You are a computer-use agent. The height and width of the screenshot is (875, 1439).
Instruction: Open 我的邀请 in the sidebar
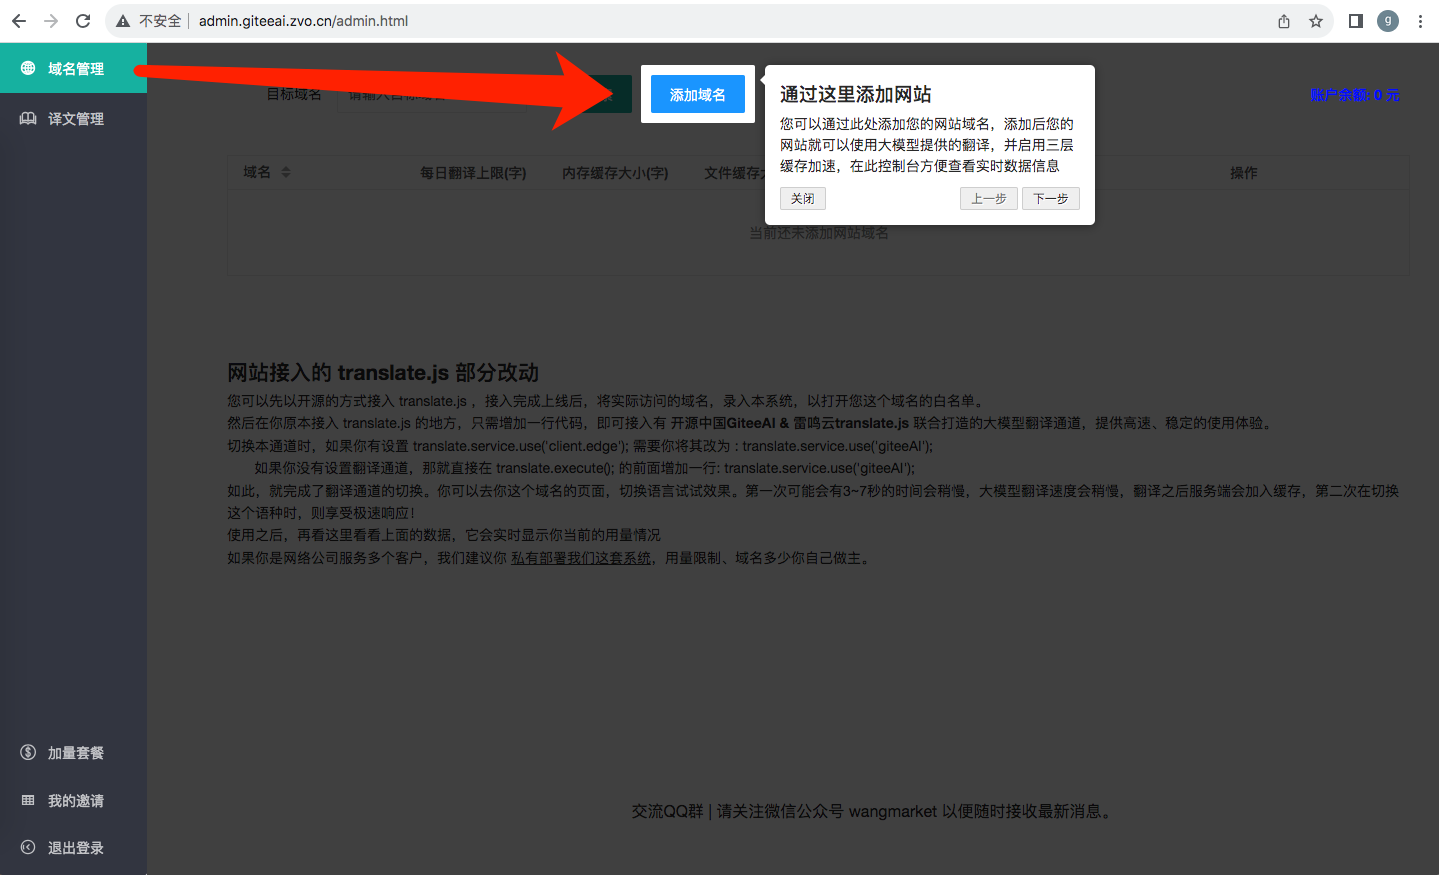tap(73, 800)
